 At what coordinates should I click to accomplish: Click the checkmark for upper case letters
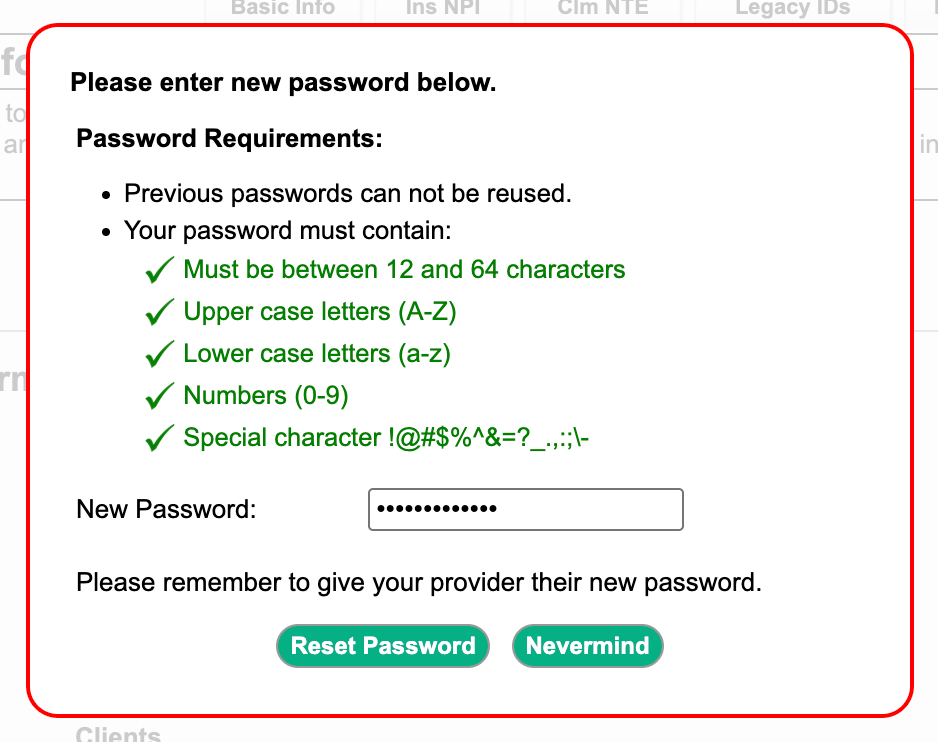pos(159,311)
